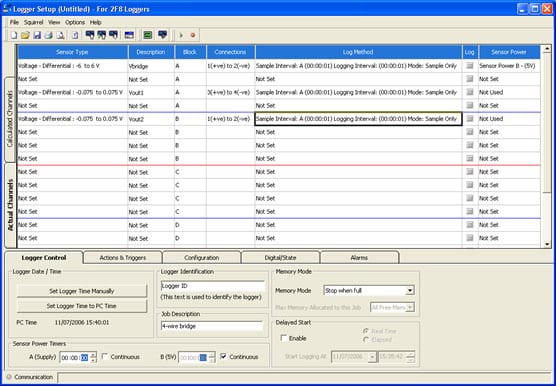Toggle Log checkbox for Vbridge row
556x386 pixels.
(470, 66)
